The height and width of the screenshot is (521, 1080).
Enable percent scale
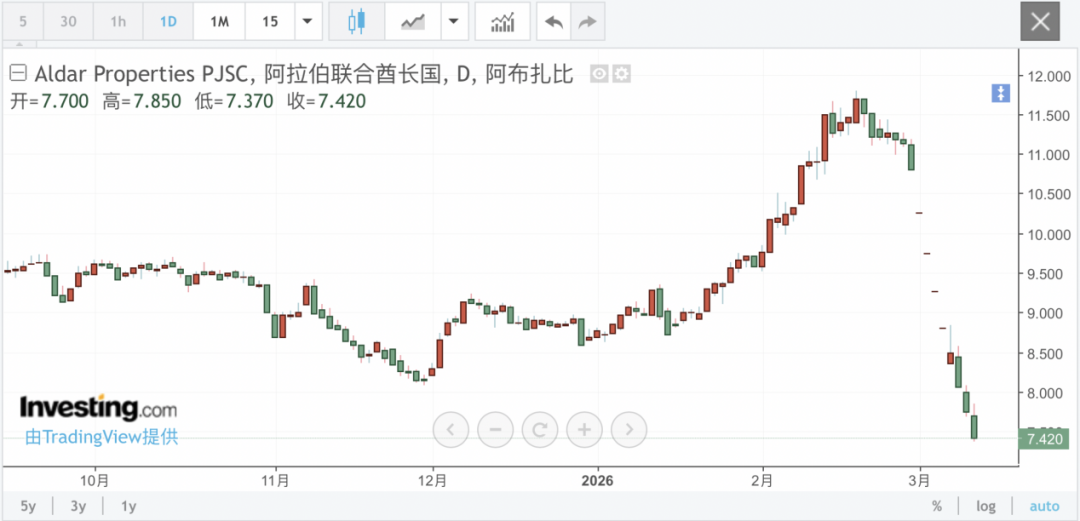pos(937,506)
